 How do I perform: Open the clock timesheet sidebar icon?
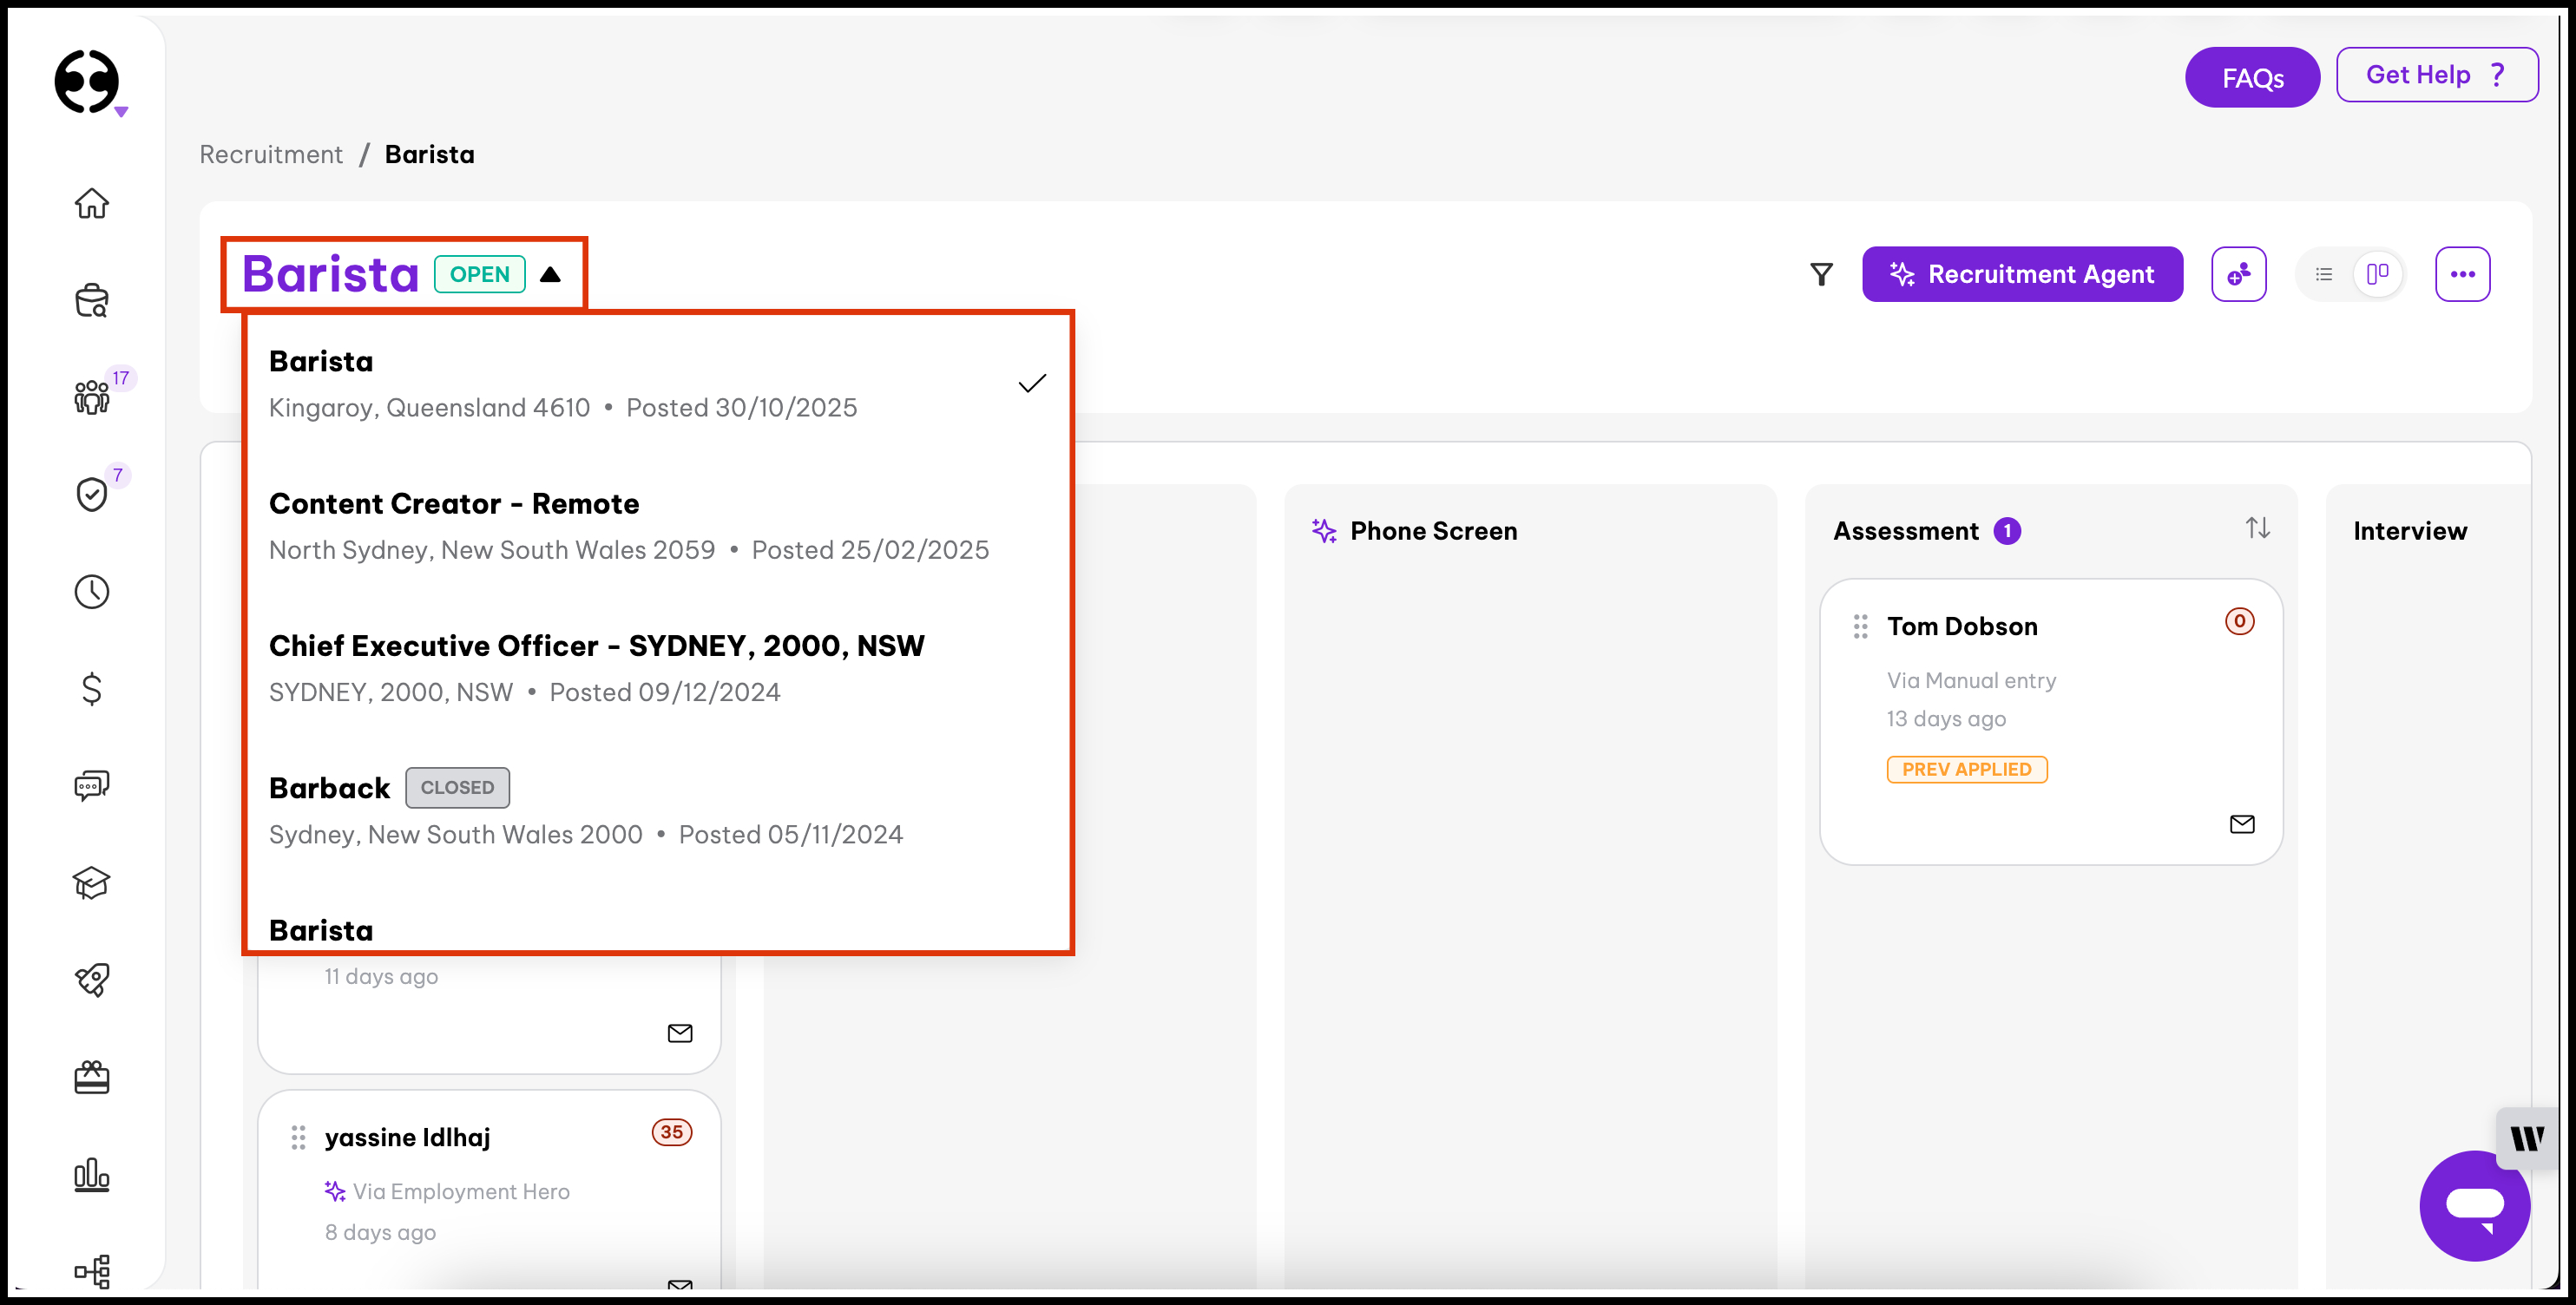coord(91,591)
